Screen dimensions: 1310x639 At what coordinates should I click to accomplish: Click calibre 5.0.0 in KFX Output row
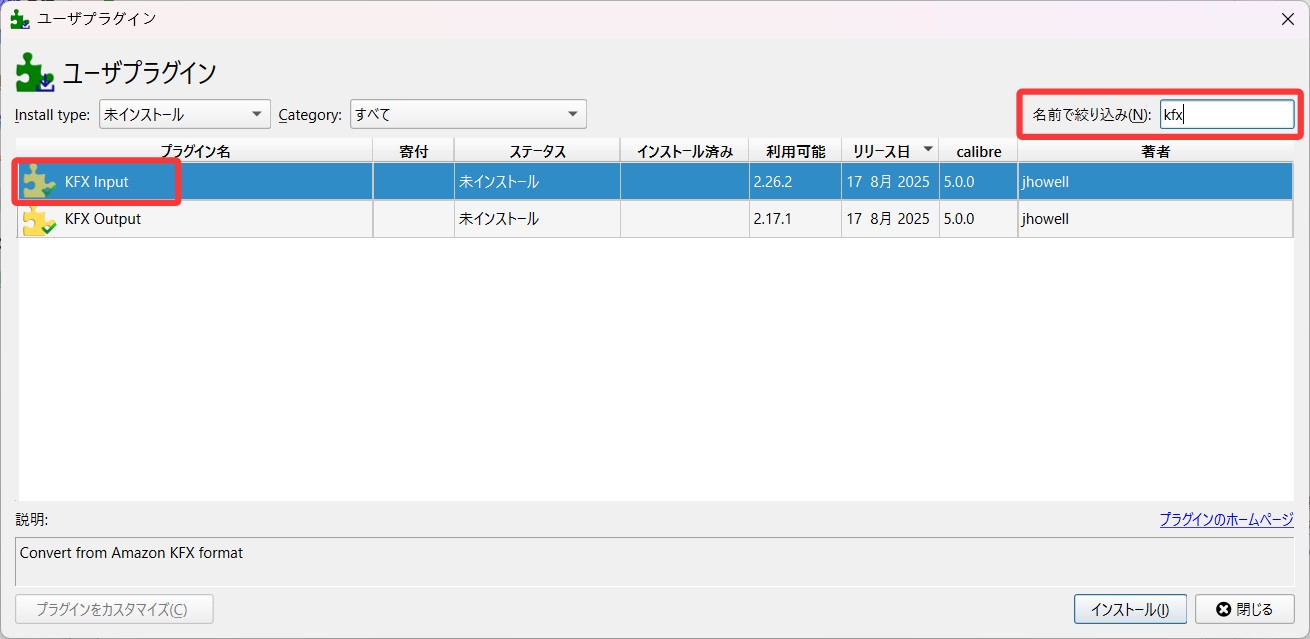pos(959,219)
